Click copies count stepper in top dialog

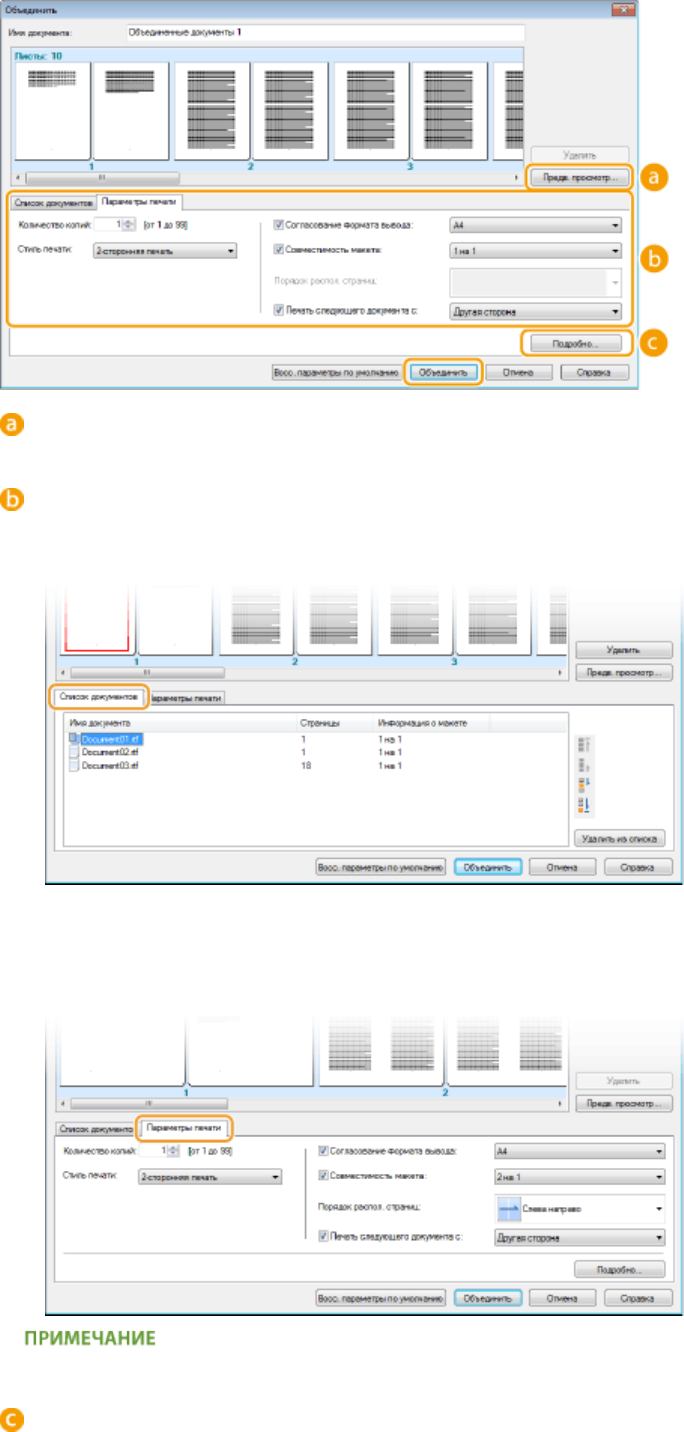coord(128,226)
